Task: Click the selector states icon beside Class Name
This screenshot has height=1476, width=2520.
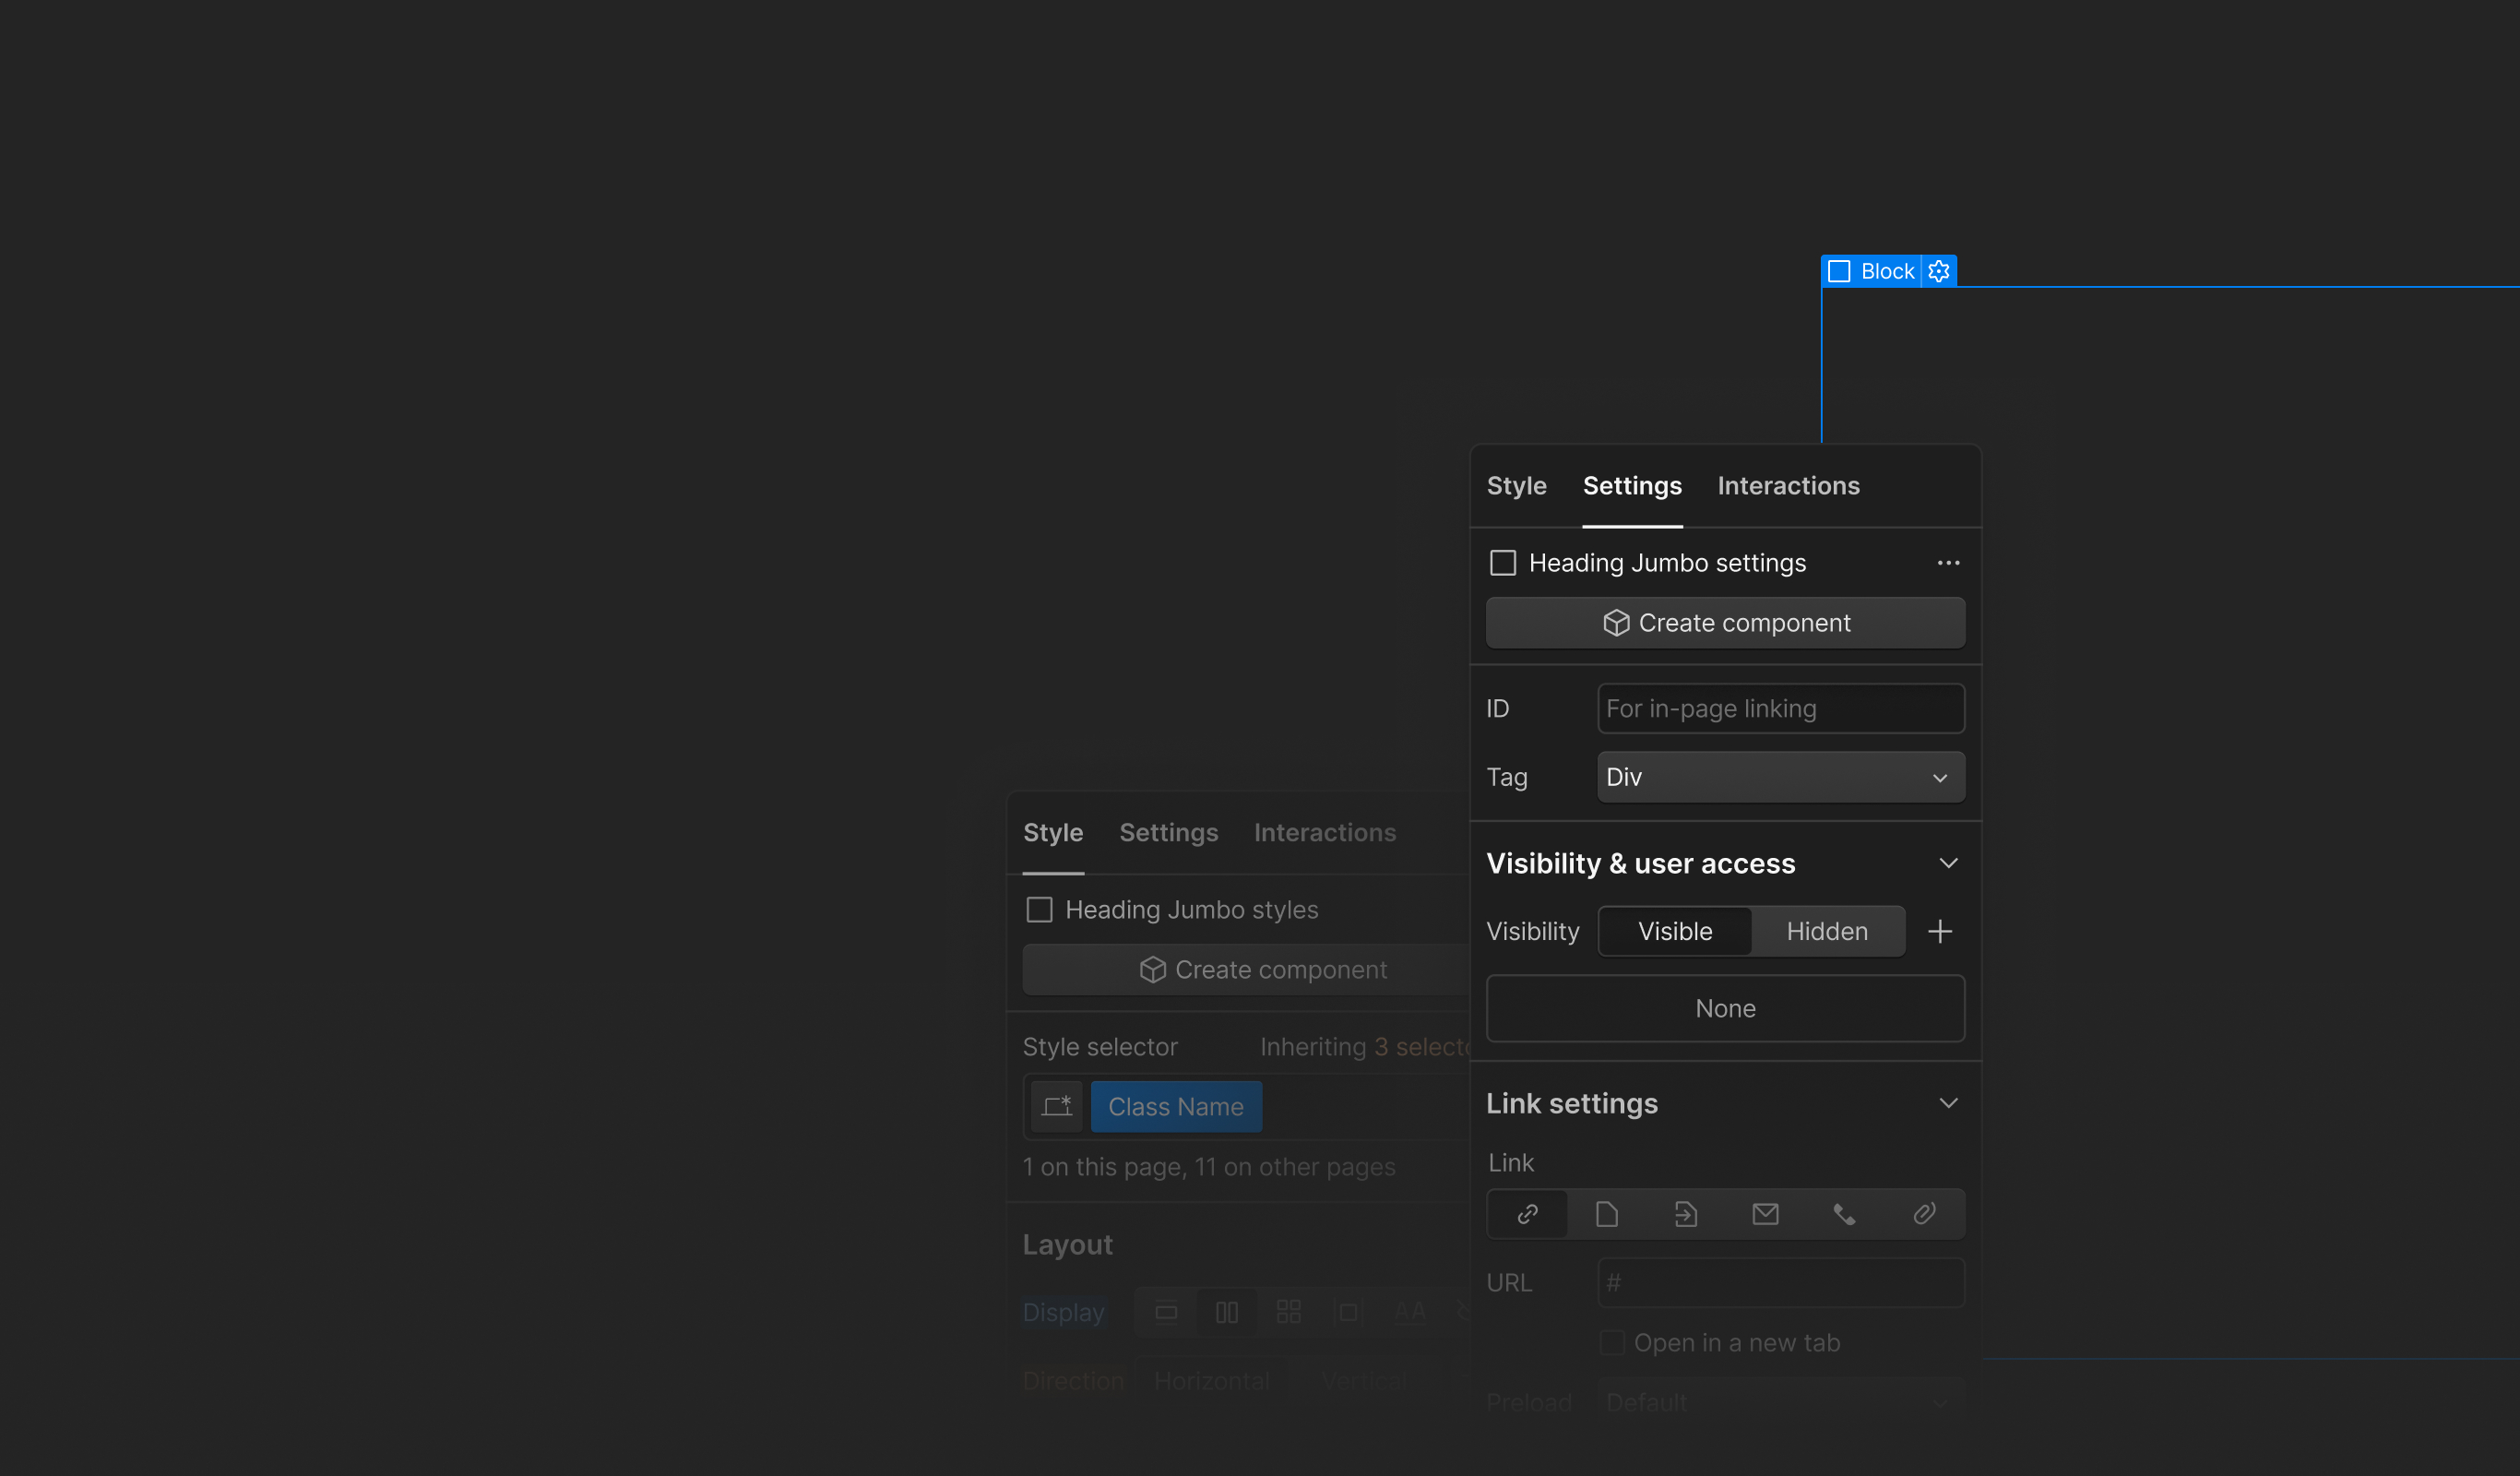Action: 1057,1106
